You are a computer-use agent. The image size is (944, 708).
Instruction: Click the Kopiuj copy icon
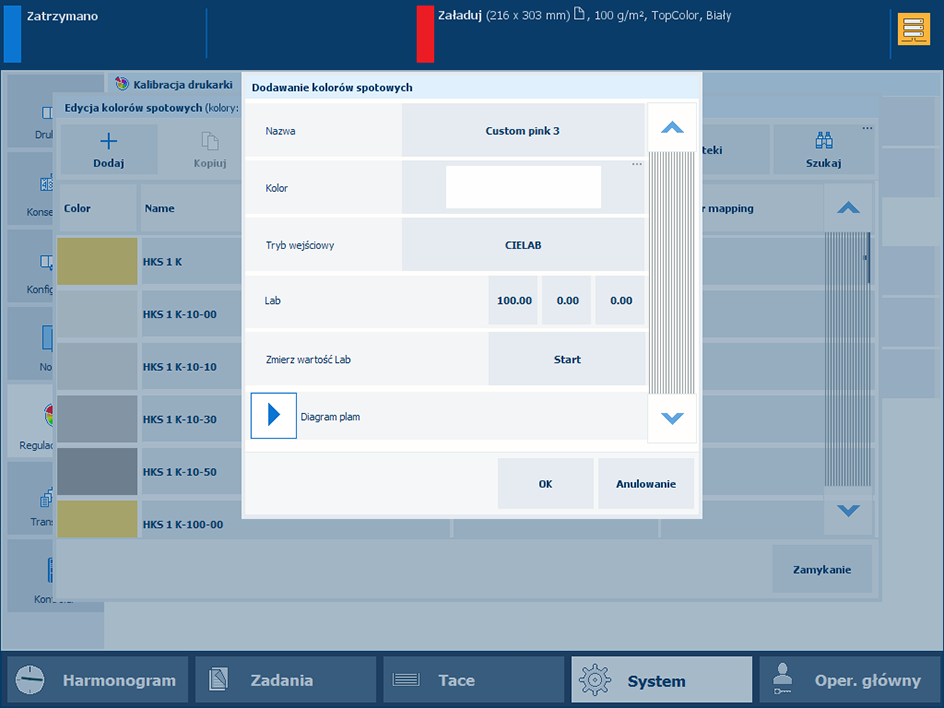pyautogui.click(x=210, y=141)
